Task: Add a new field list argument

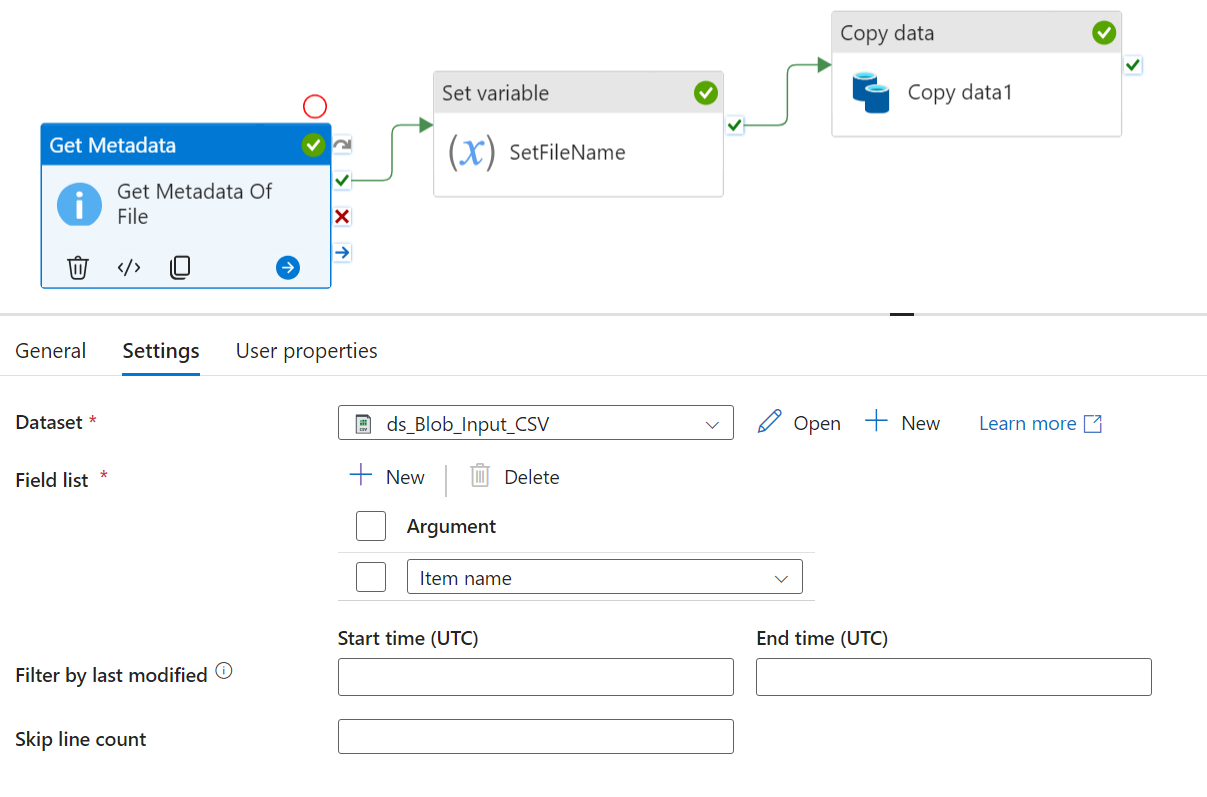Action: pyautogui.click(x=387, y=477)
